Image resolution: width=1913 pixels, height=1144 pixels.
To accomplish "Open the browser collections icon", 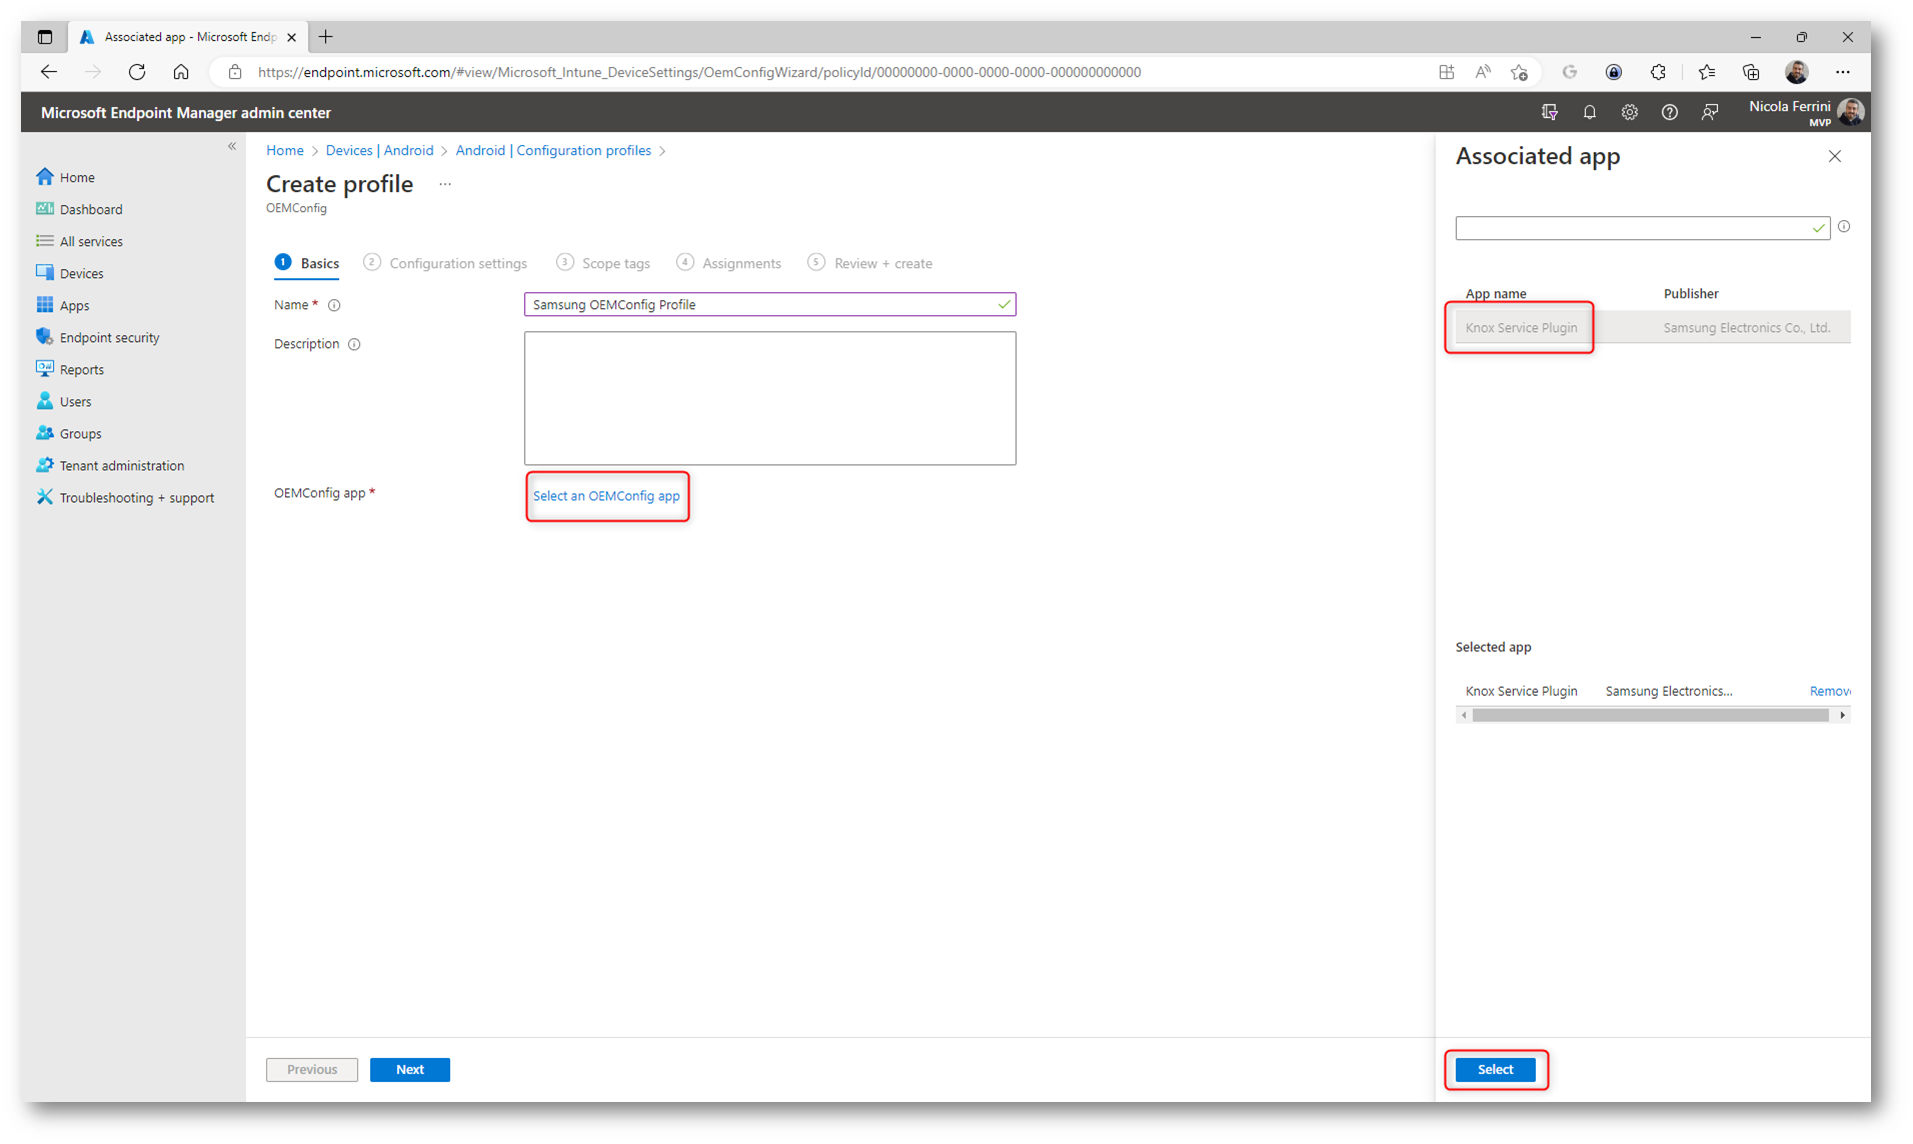I will [x=1750, y=72].
